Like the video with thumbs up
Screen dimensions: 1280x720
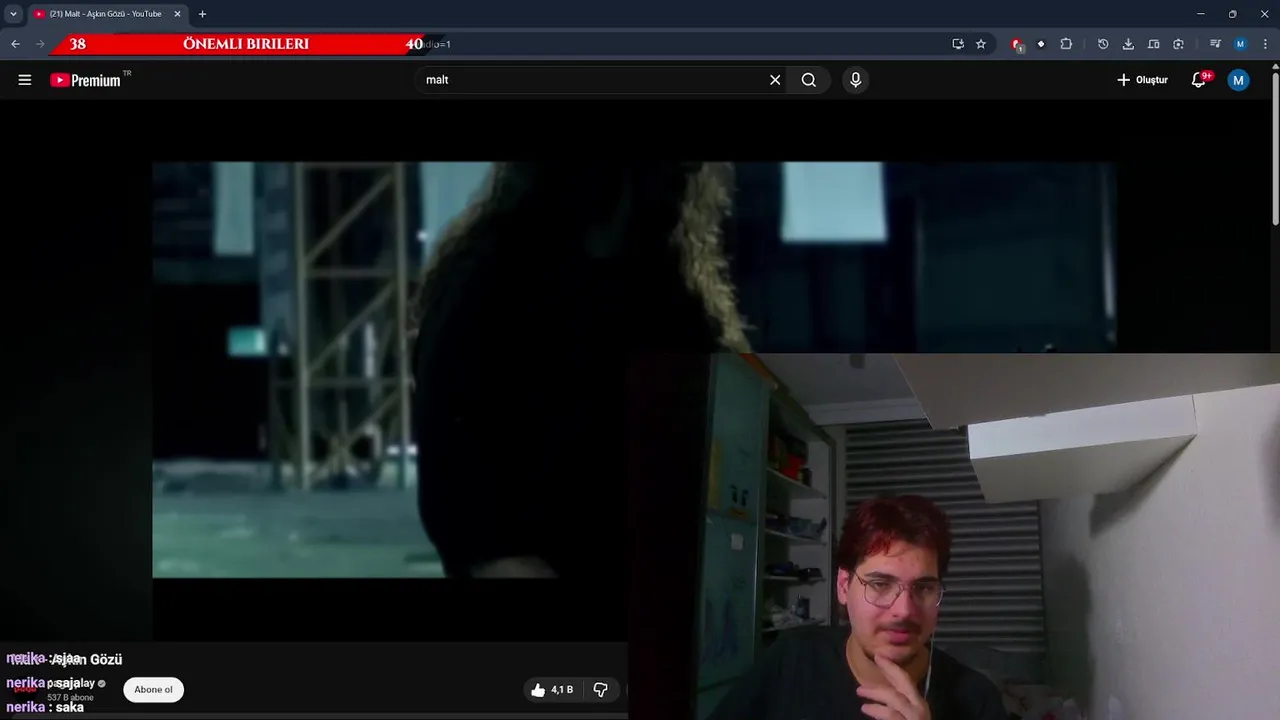pos(551,689)
